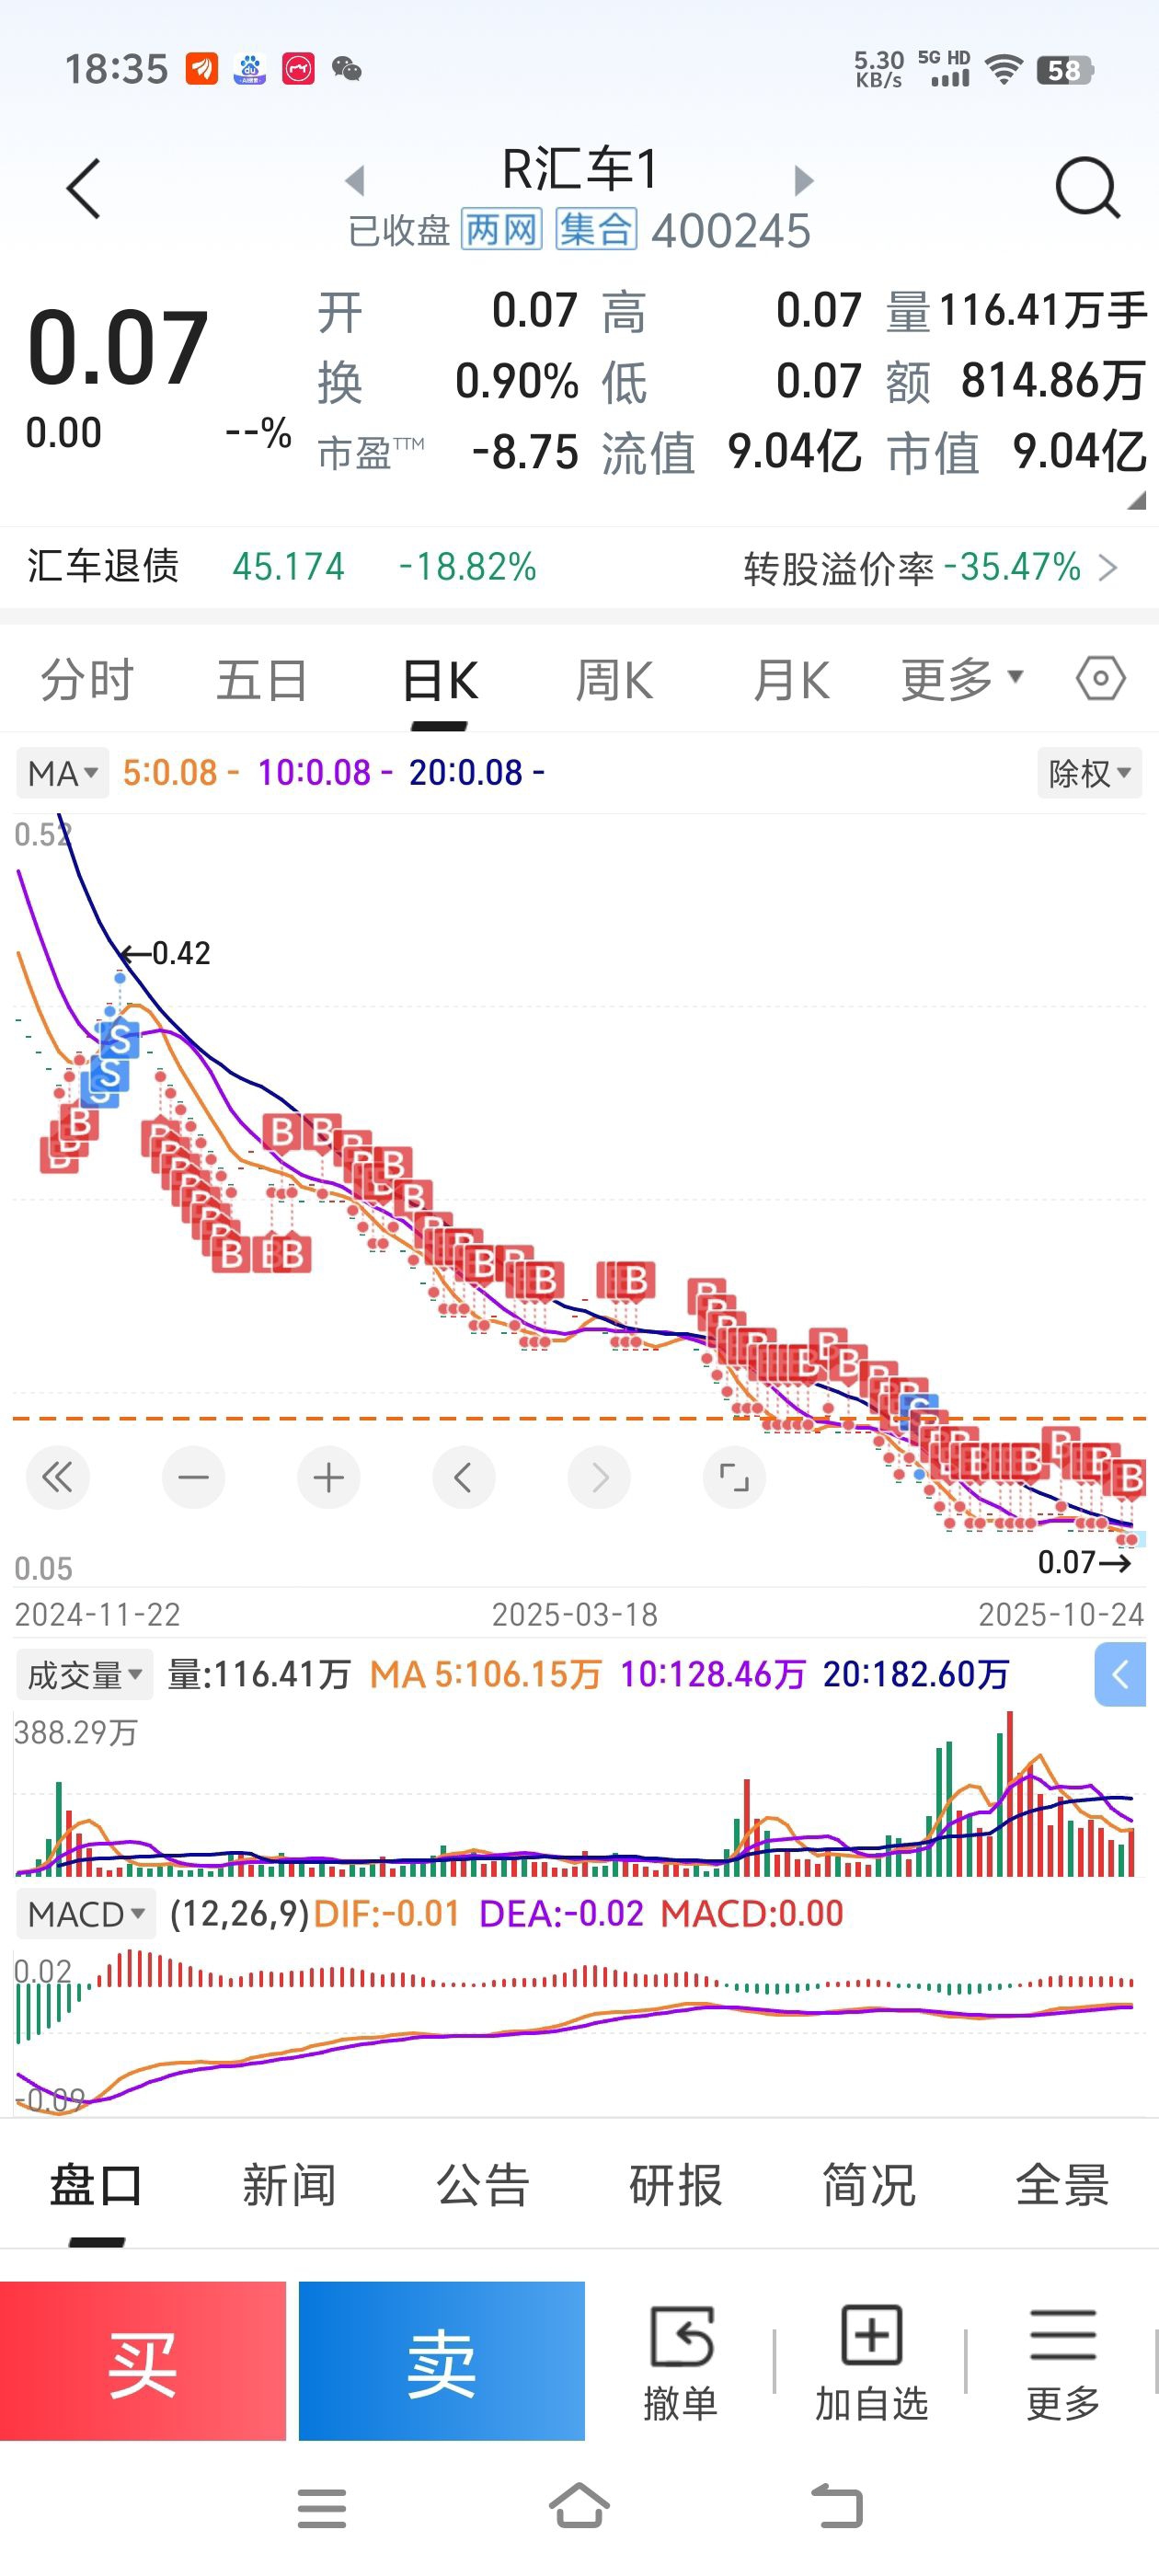Switch to next stock right triangle
The image size is (1159, 2576).
point(803,180)
